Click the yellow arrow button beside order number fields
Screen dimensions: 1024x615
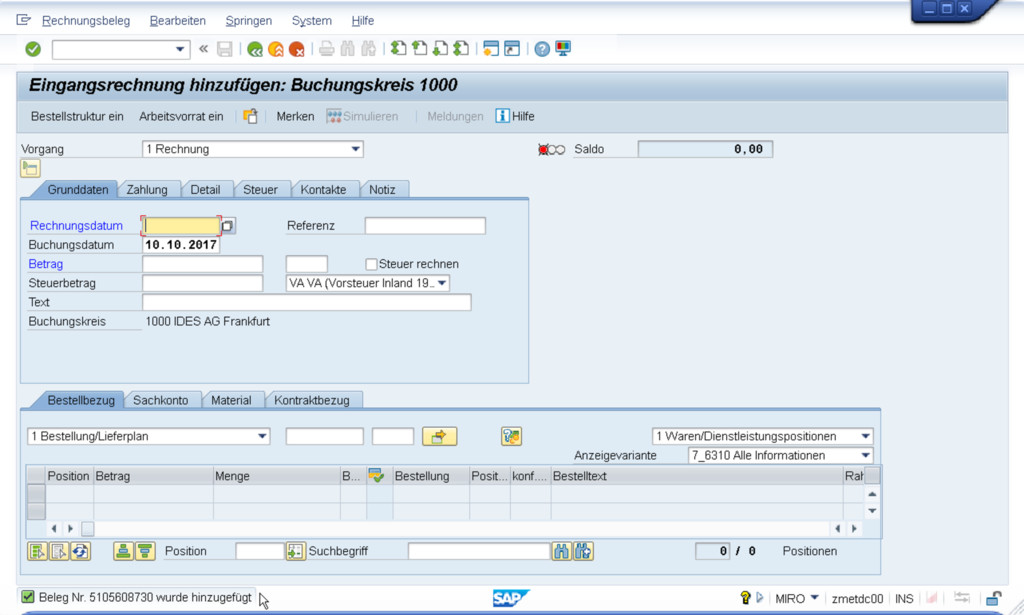(x=440, y=436)
